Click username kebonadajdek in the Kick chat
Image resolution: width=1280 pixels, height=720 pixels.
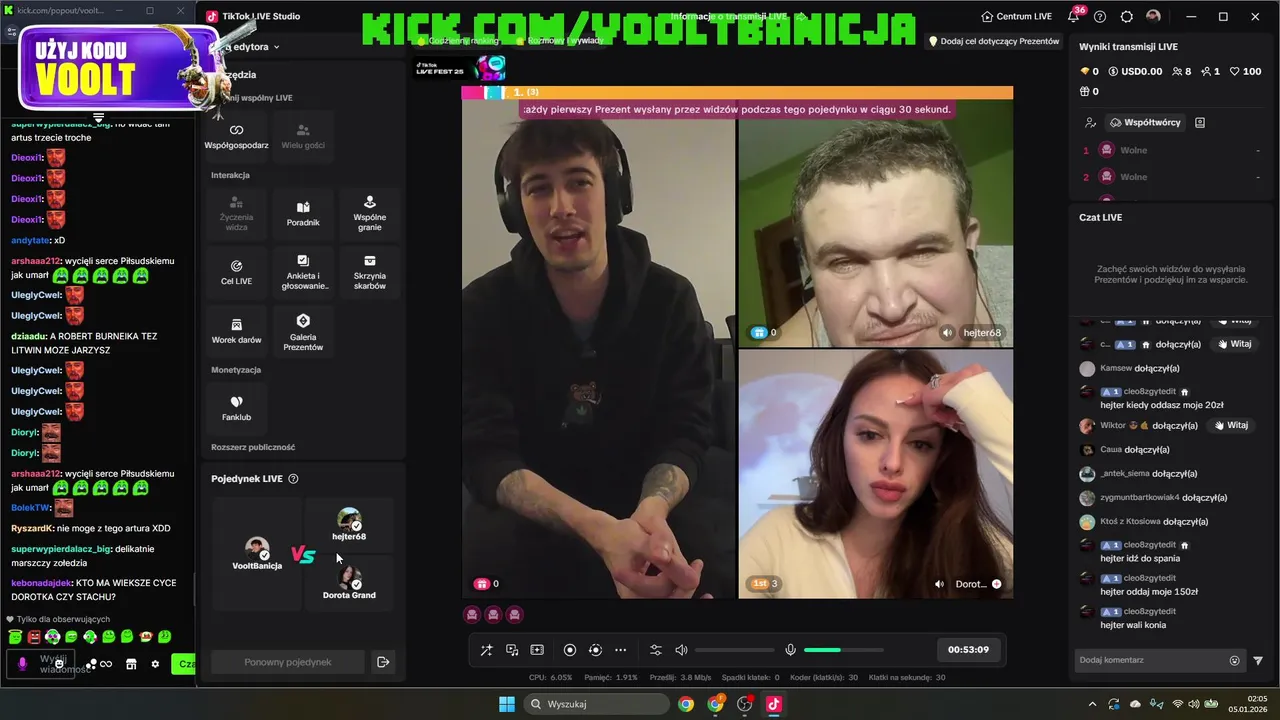click(41, 582)
